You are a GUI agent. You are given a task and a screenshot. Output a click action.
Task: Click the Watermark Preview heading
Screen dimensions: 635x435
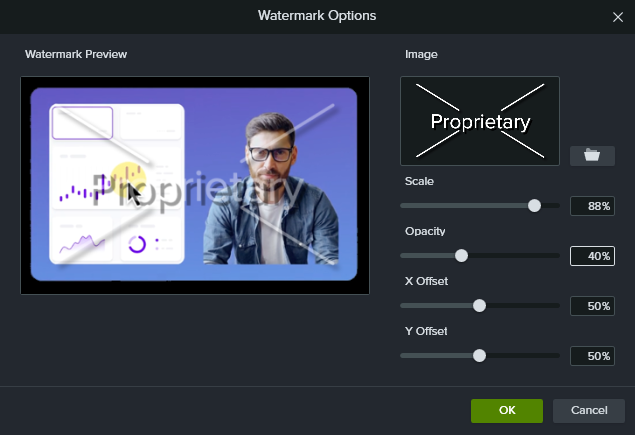coord(76,53)
